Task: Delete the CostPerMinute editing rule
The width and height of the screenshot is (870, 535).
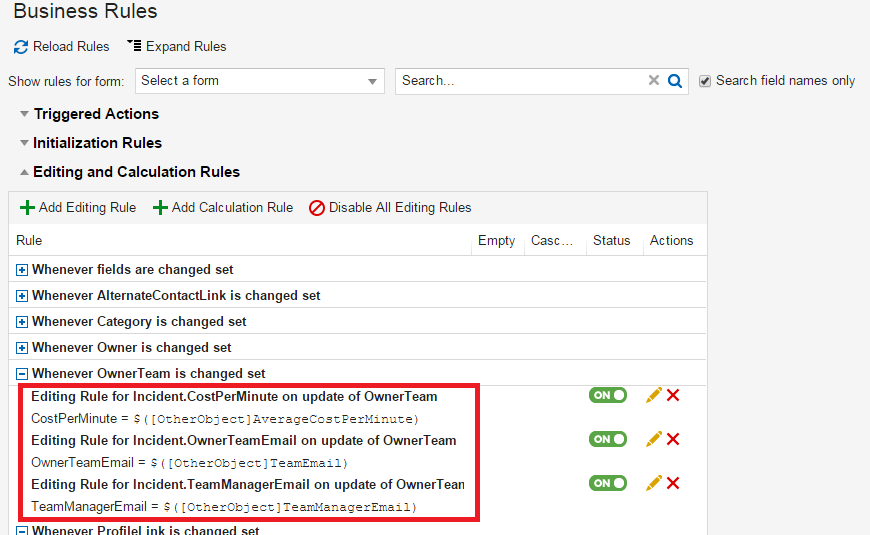Action: (673, 395)
